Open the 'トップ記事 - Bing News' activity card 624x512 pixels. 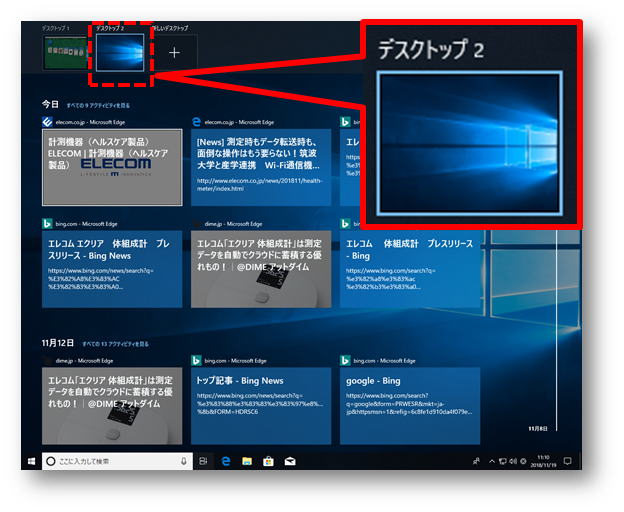coord(261,406)
